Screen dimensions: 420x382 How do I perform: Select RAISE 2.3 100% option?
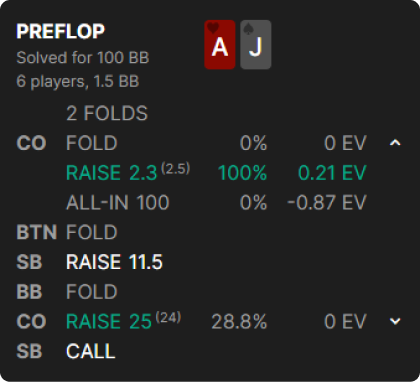[x=217, y=173]
